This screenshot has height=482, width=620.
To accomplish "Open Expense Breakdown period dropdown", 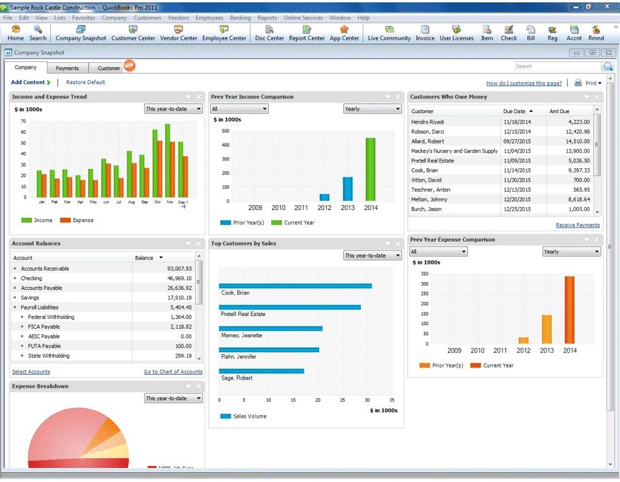I will pyautogui.click(x=174, y=398).
